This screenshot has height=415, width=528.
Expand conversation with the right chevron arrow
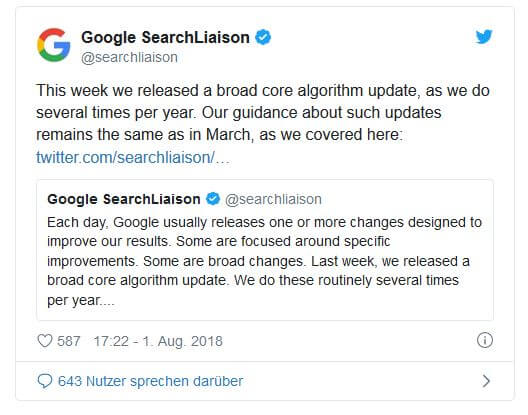(486, 381)
